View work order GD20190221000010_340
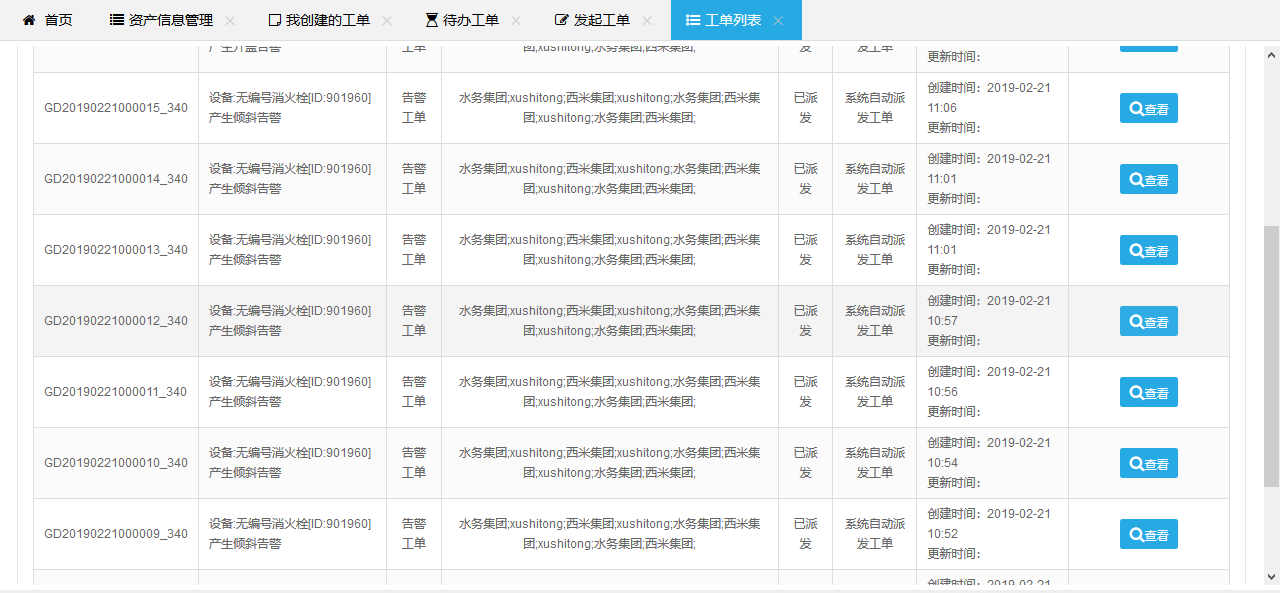The width and height of the screenshot is (1280, 593). coord(1148,464)
